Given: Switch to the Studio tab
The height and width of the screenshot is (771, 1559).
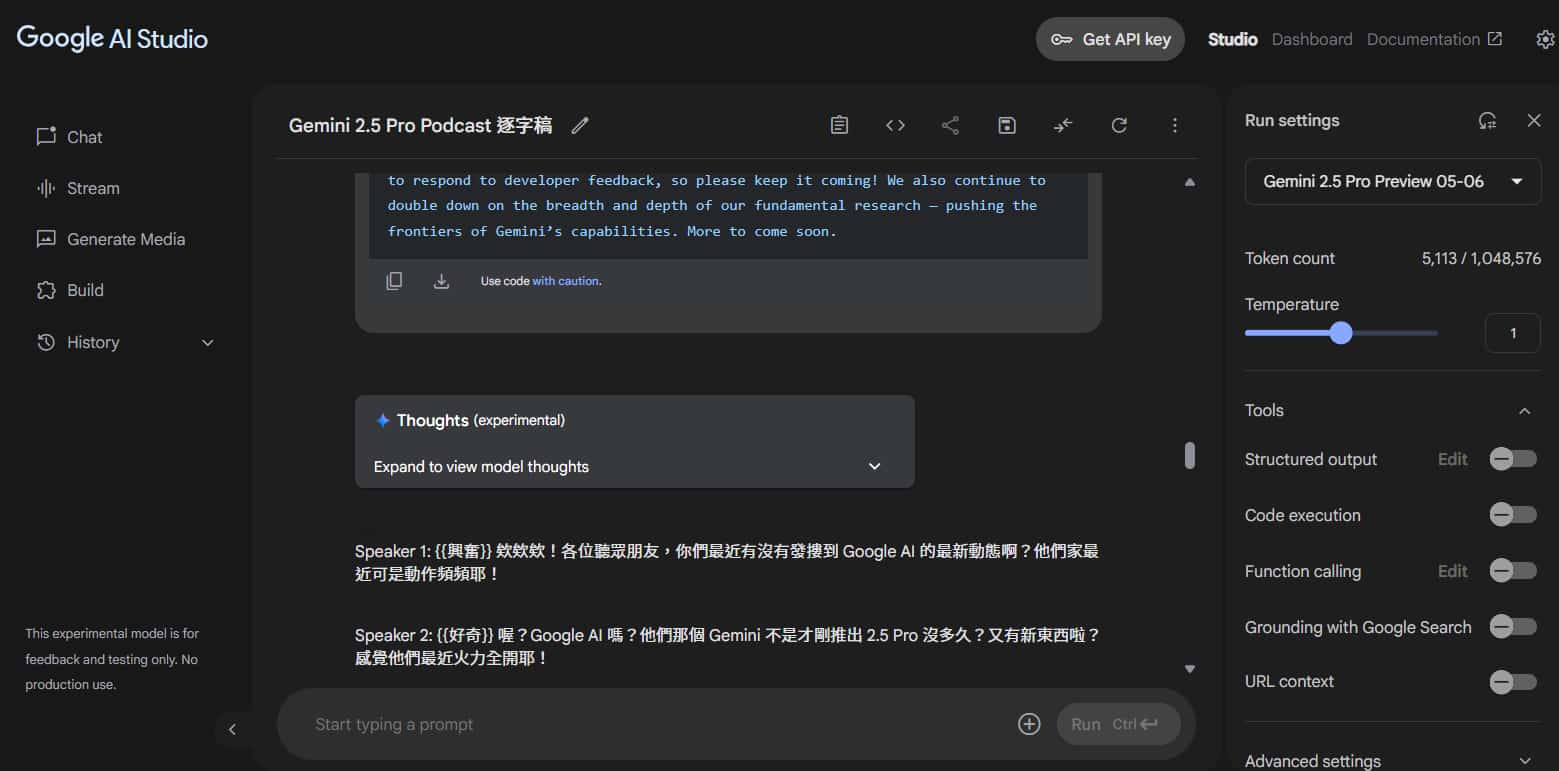Looking at the screenshot, I should (x=1232, y=39).
